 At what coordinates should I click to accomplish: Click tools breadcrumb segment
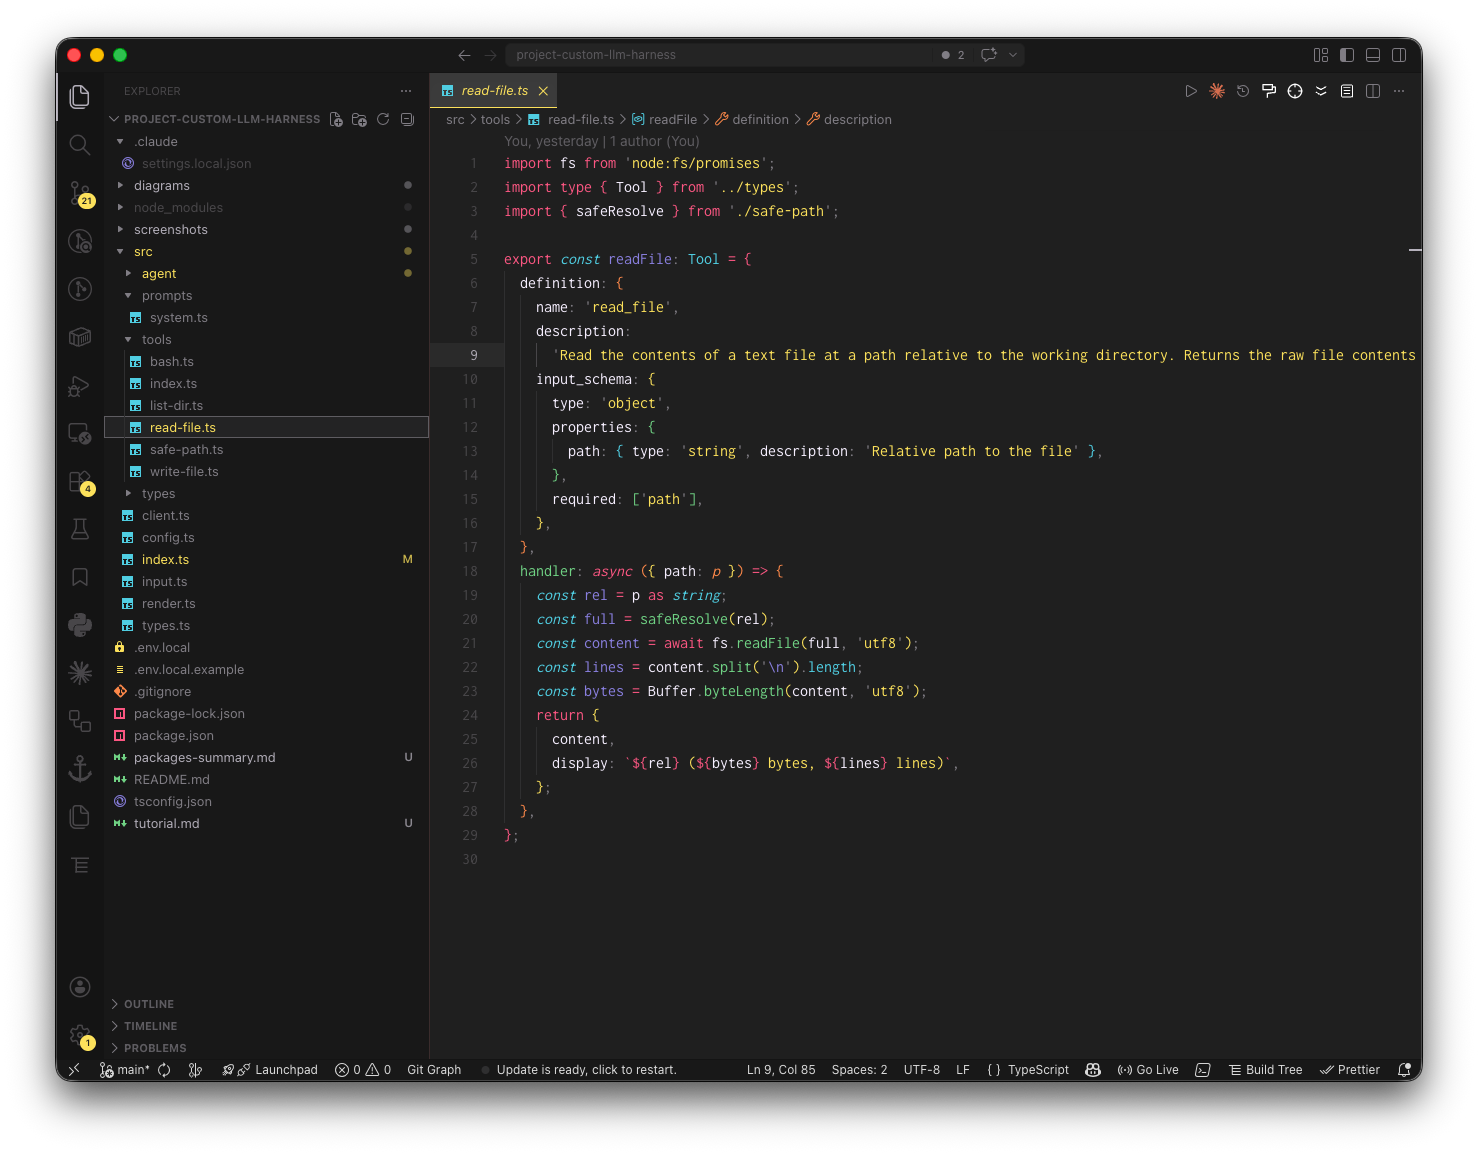(x=495, y=120)
